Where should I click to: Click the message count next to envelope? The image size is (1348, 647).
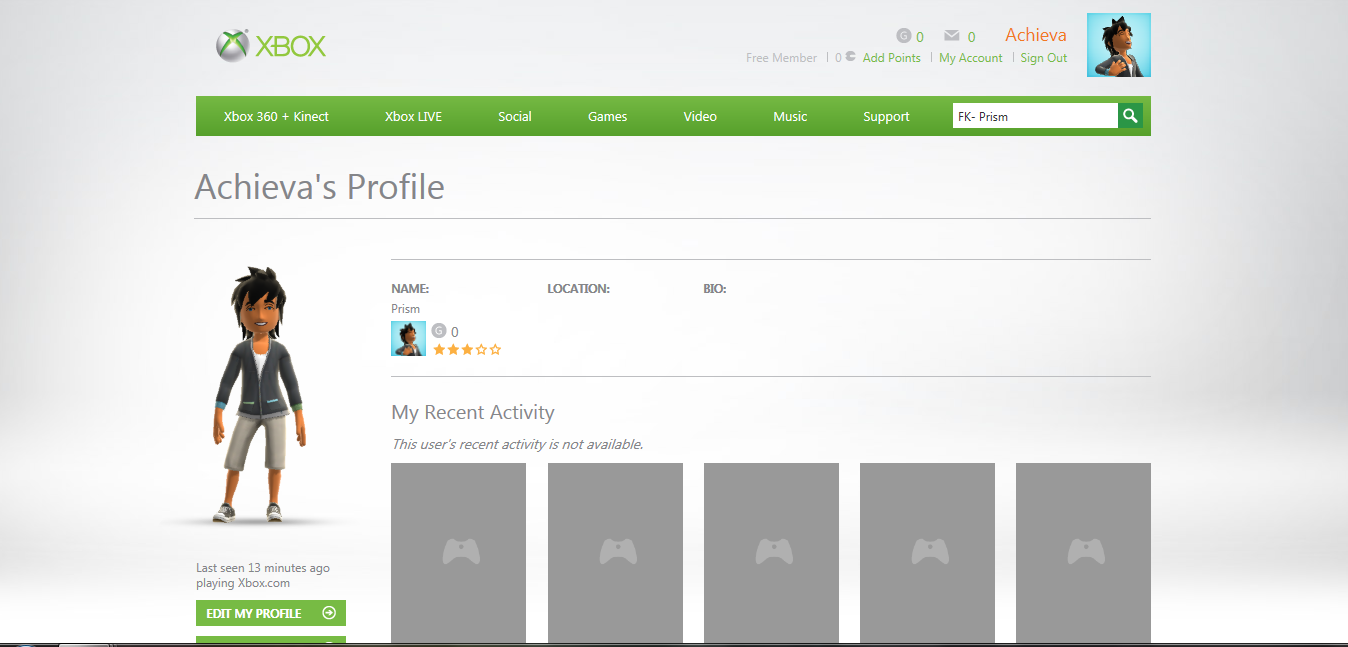point(971,37)
